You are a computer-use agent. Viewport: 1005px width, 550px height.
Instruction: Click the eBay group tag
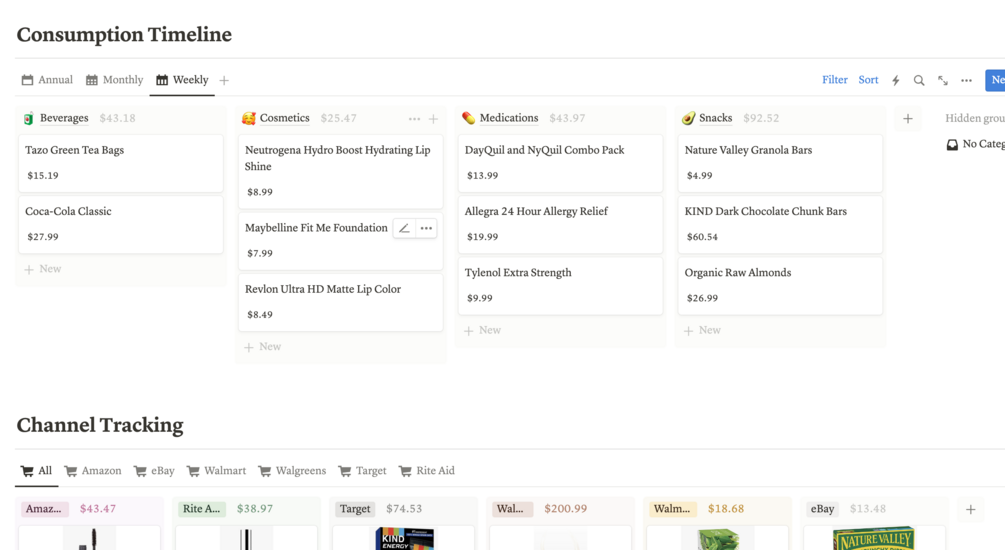(x=822, y=509)
